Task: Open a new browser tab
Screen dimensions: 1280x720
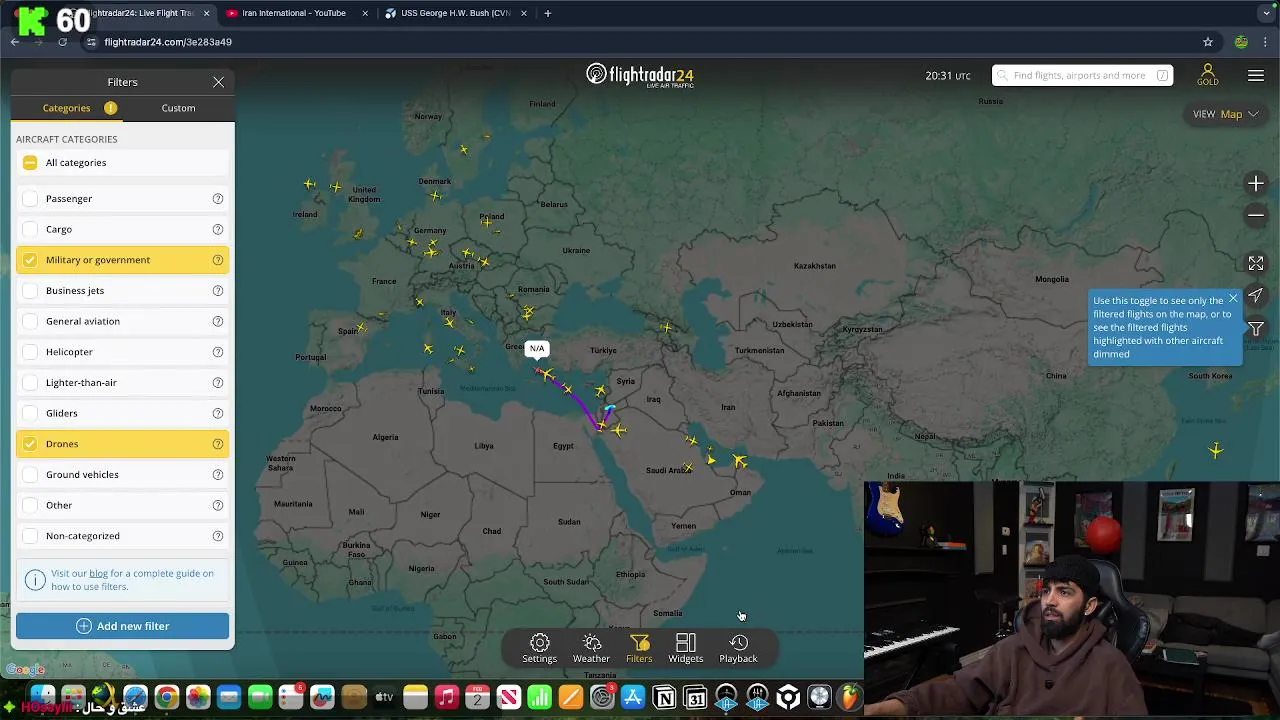Action: (x=547, y=13)
